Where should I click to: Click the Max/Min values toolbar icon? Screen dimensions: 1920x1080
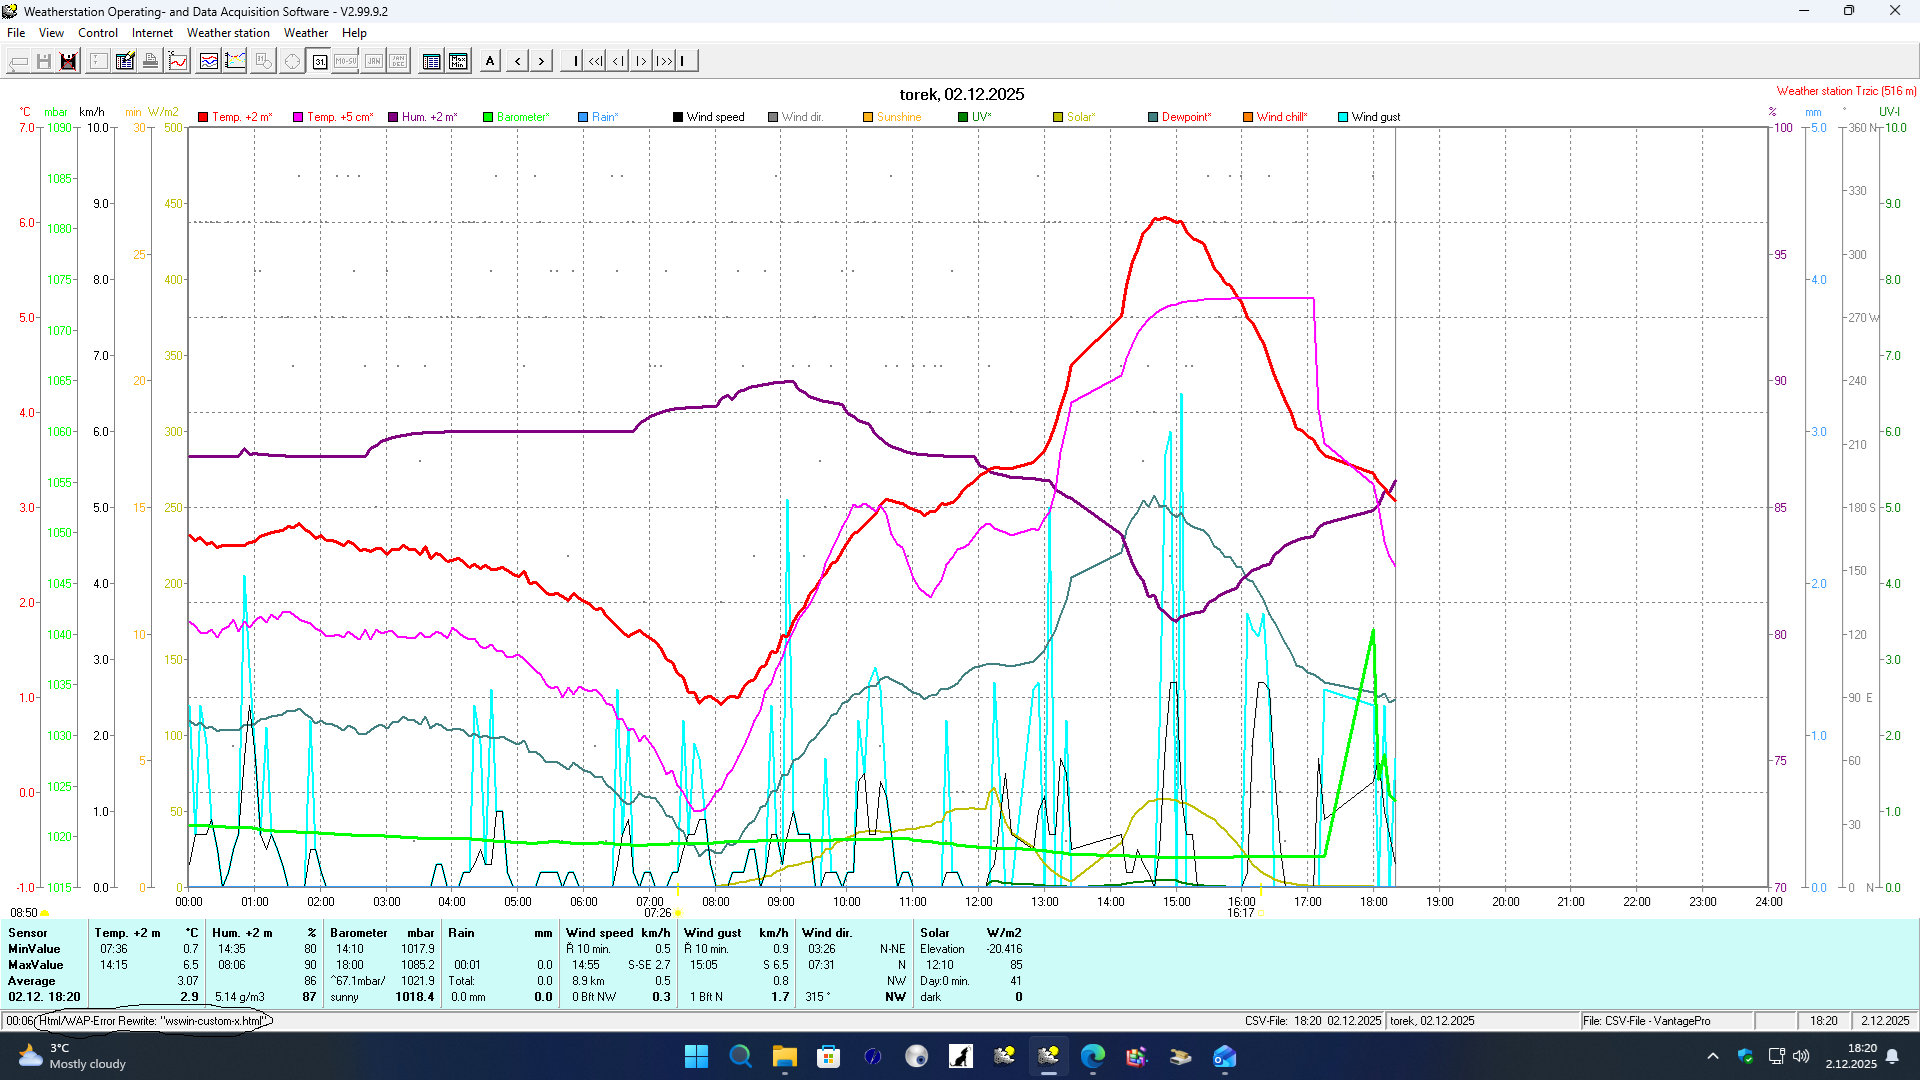pos(458,61)
